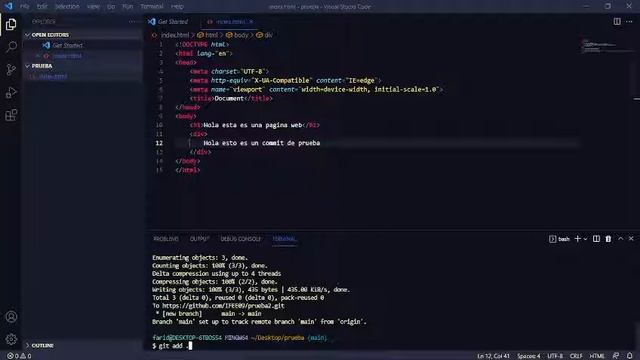This screenshot has height=360, width=640.
Task: Switch to the Debug Console tab
Action: pos(240,239)
